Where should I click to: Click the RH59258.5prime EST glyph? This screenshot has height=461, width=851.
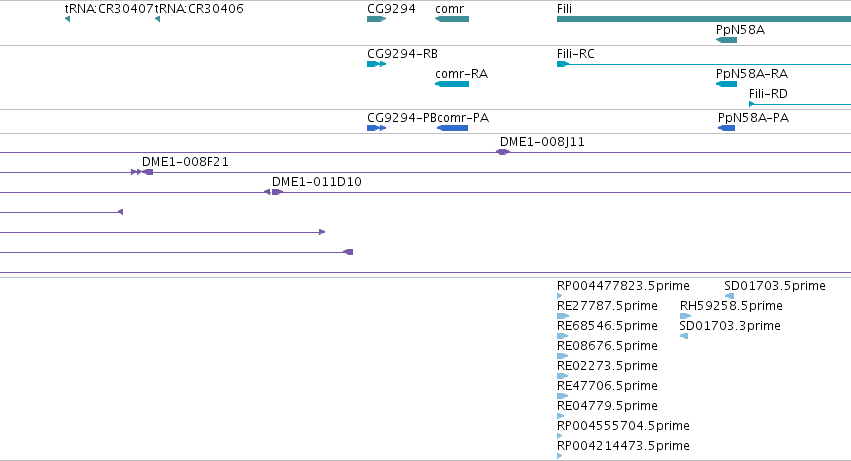pos(685,316)
